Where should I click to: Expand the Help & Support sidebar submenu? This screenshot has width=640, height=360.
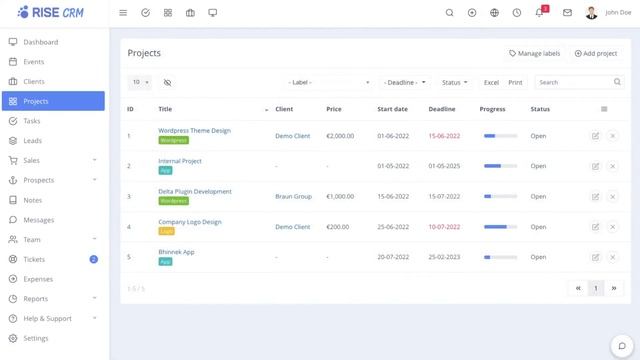click(94, 318)
